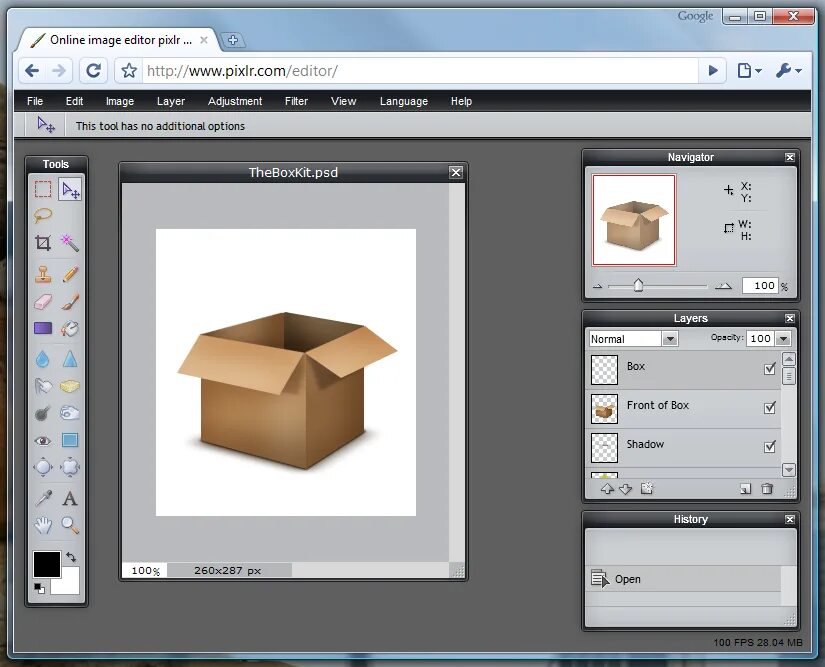Select the Magic Wand tool
The width and height of the screenshot is (825, 667).
pos(69,242)
